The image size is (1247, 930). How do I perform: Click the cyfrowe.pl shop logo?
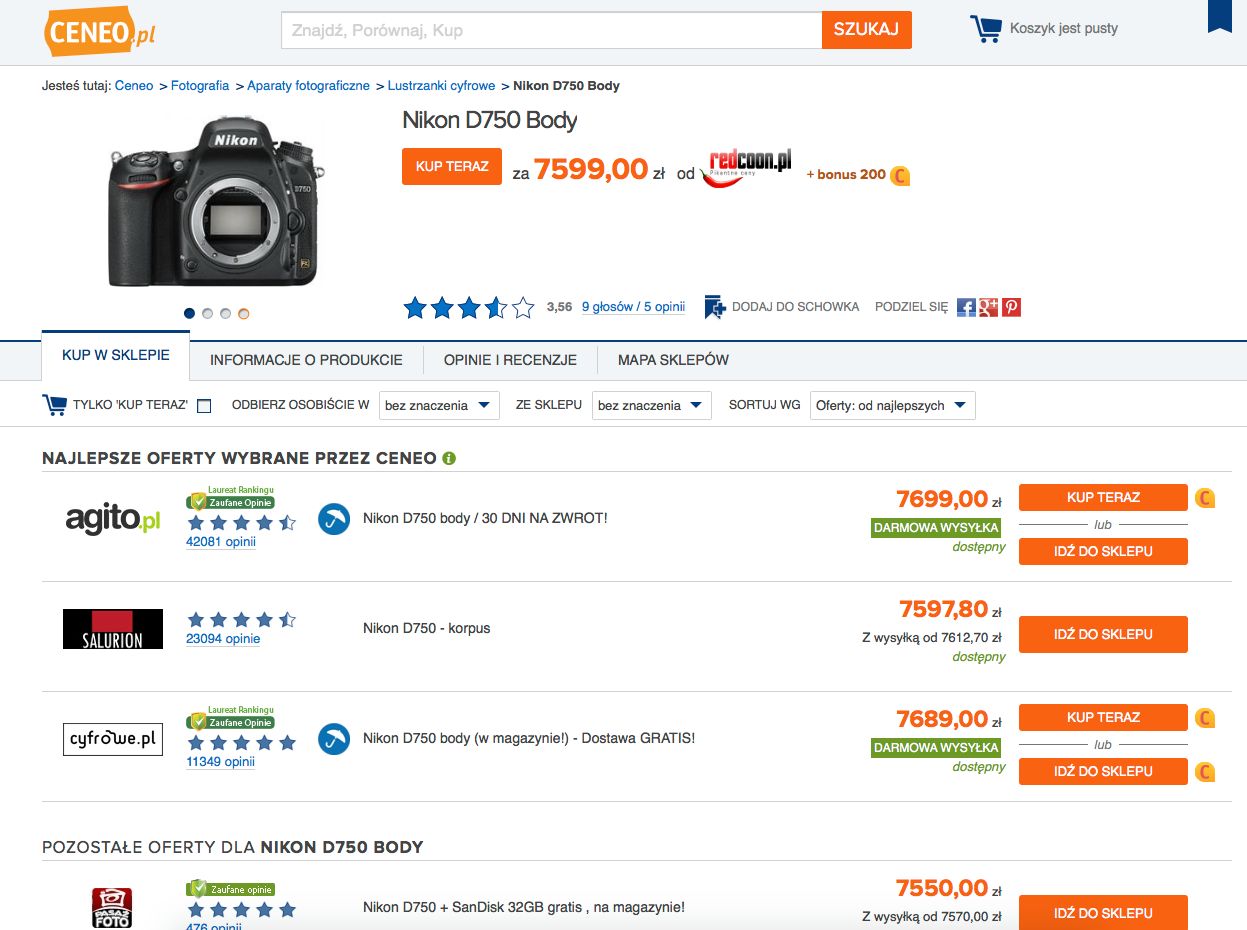pos(113,739)
